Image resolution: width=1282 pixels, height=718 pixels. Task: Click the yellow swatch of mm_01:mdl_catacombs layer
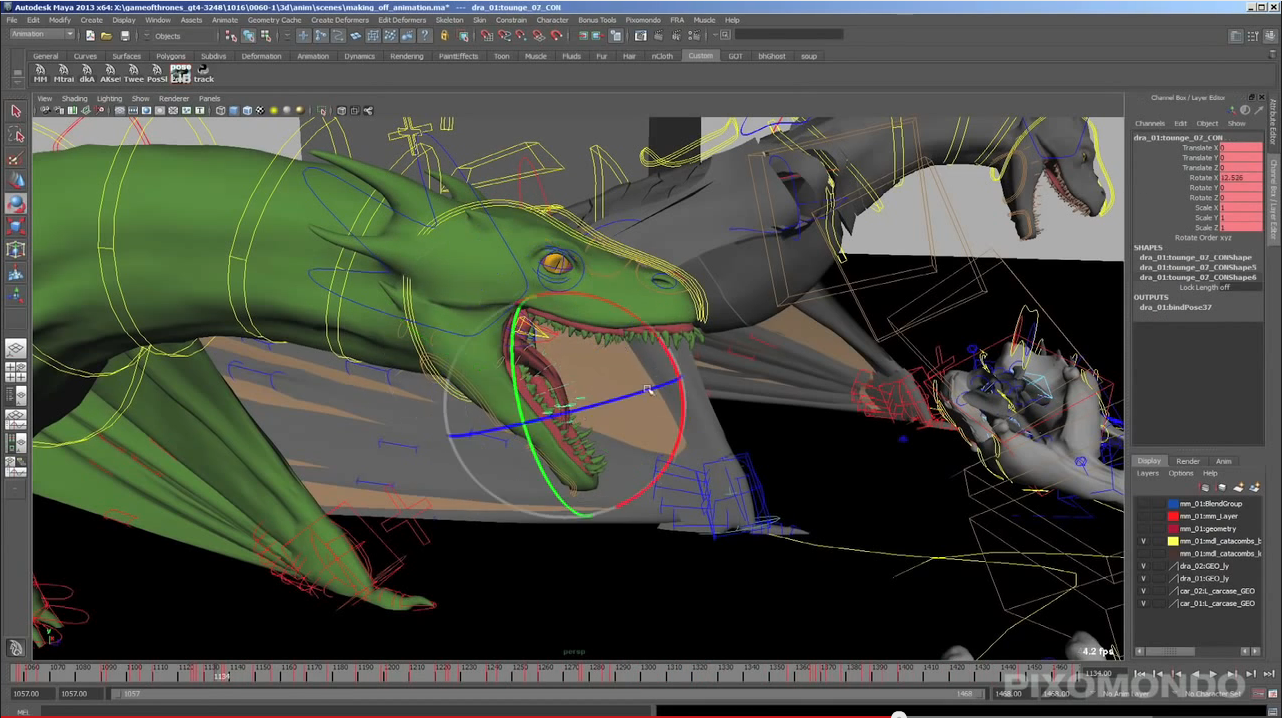pos(1173,541)
